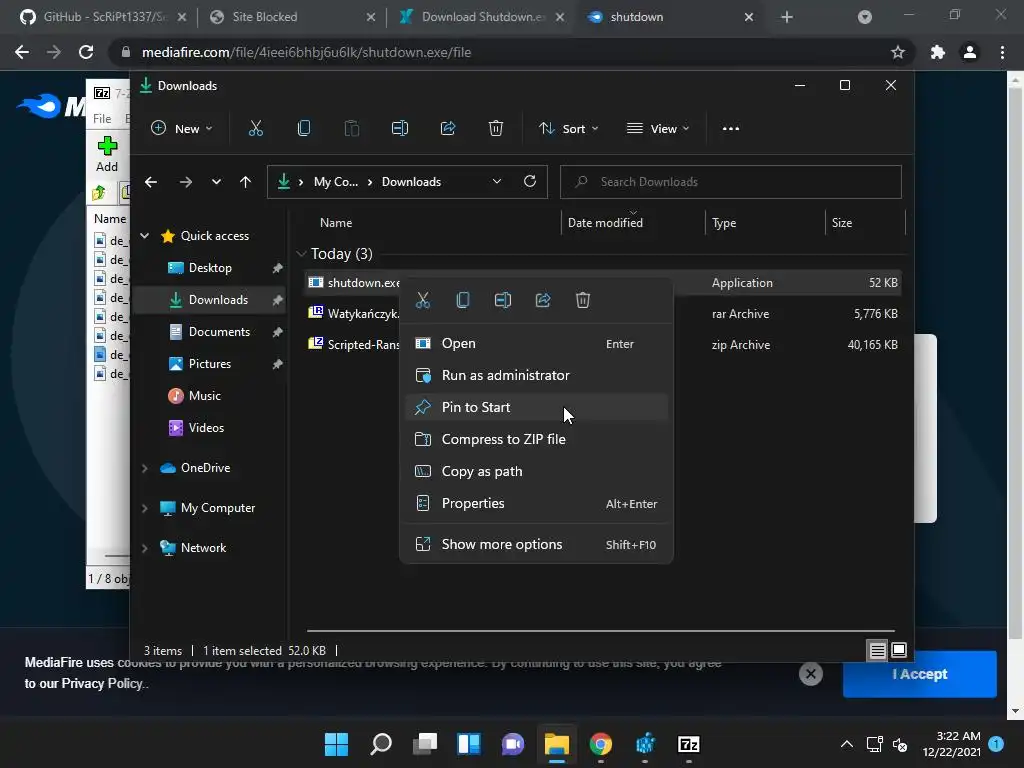Click the Share icon in Explorer toolbar
The height and width of the screenshot is (768, 1024).
point(448,129)
